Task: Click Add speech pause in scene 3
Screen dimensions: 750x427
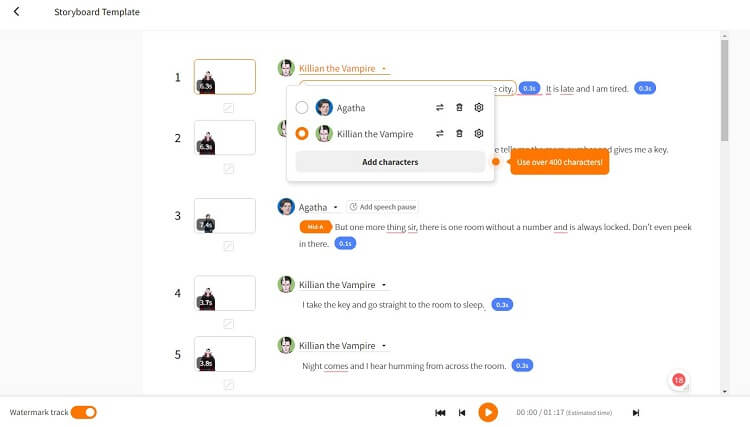Action: pos(383,207)
